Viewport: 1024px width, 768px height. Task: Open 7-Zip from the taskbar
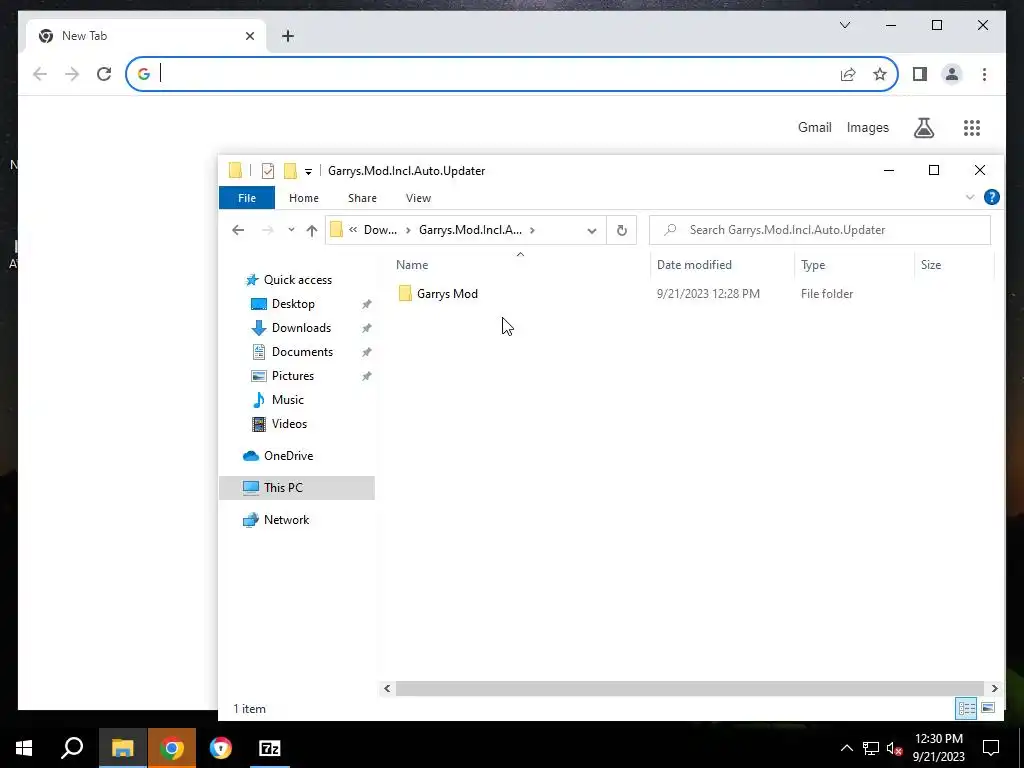(270, 748)
